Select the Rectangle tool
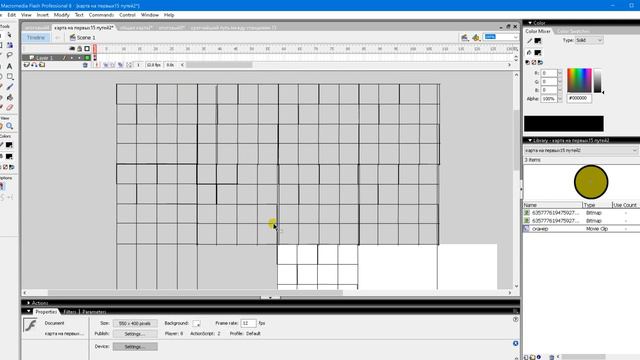The image size is (640, 360). [10, 76]
